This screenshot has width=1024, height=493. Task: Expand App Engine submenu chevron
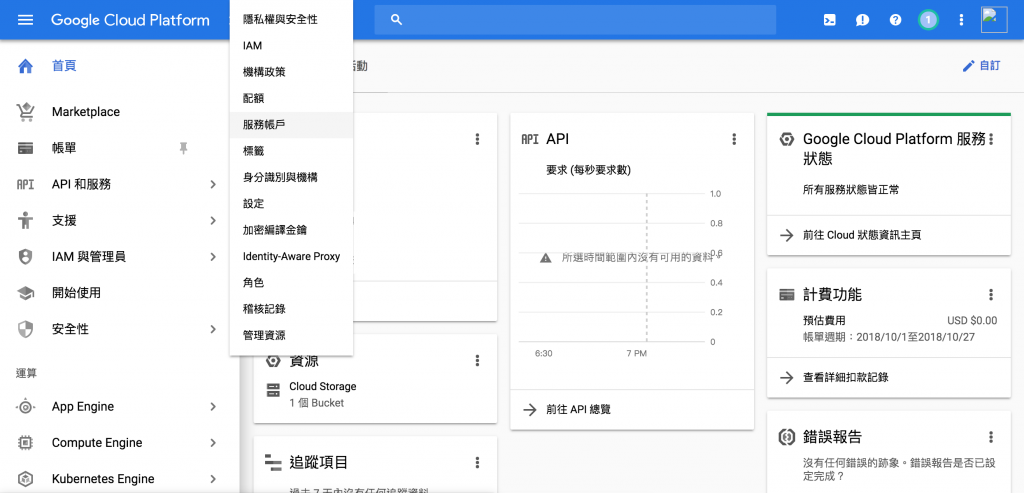[213, 407]
